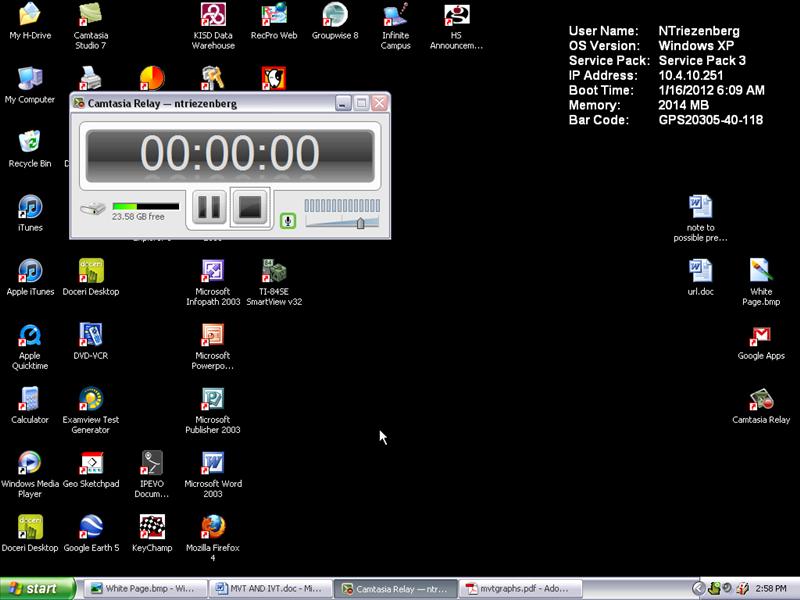This screenshot has width=800, height=600.
Task: Select the Examview Test Generator icon
Action: click(x=91, y=411)
